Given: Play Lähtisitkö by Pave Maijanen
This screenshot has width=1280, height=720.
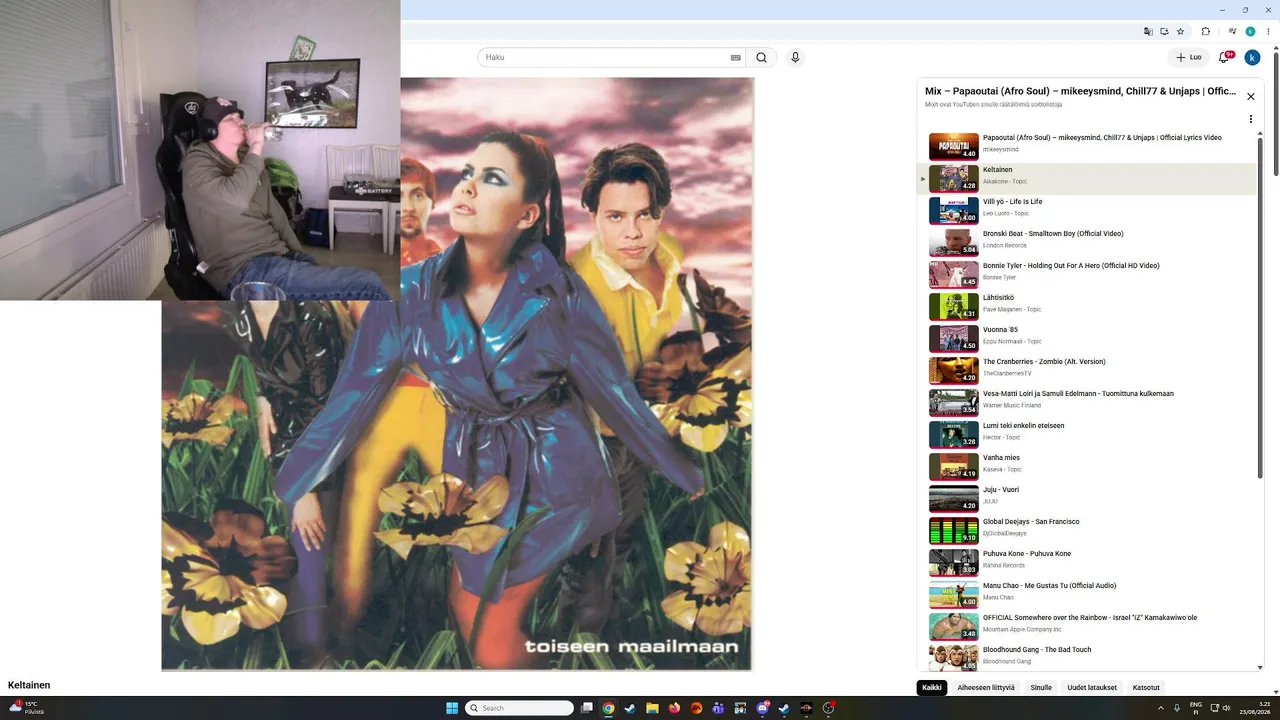Looking at the screenshot, I should [1087, 307].
